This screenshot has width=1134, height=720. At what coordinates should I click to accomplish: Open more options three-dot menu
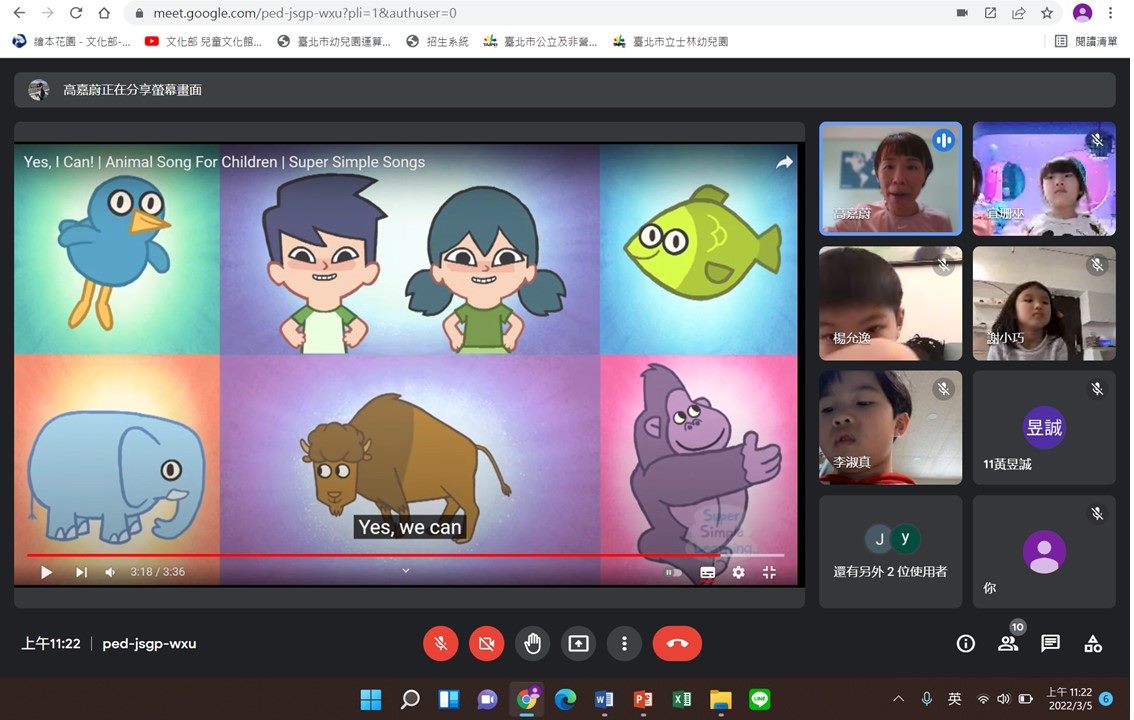click(624, 643)
